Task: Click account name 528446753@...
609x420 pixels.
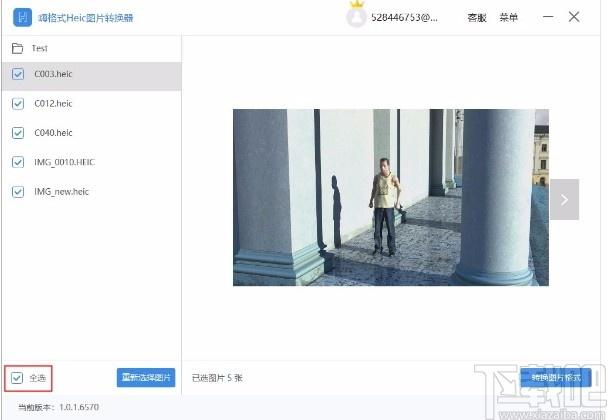Action: coord(404,17)
